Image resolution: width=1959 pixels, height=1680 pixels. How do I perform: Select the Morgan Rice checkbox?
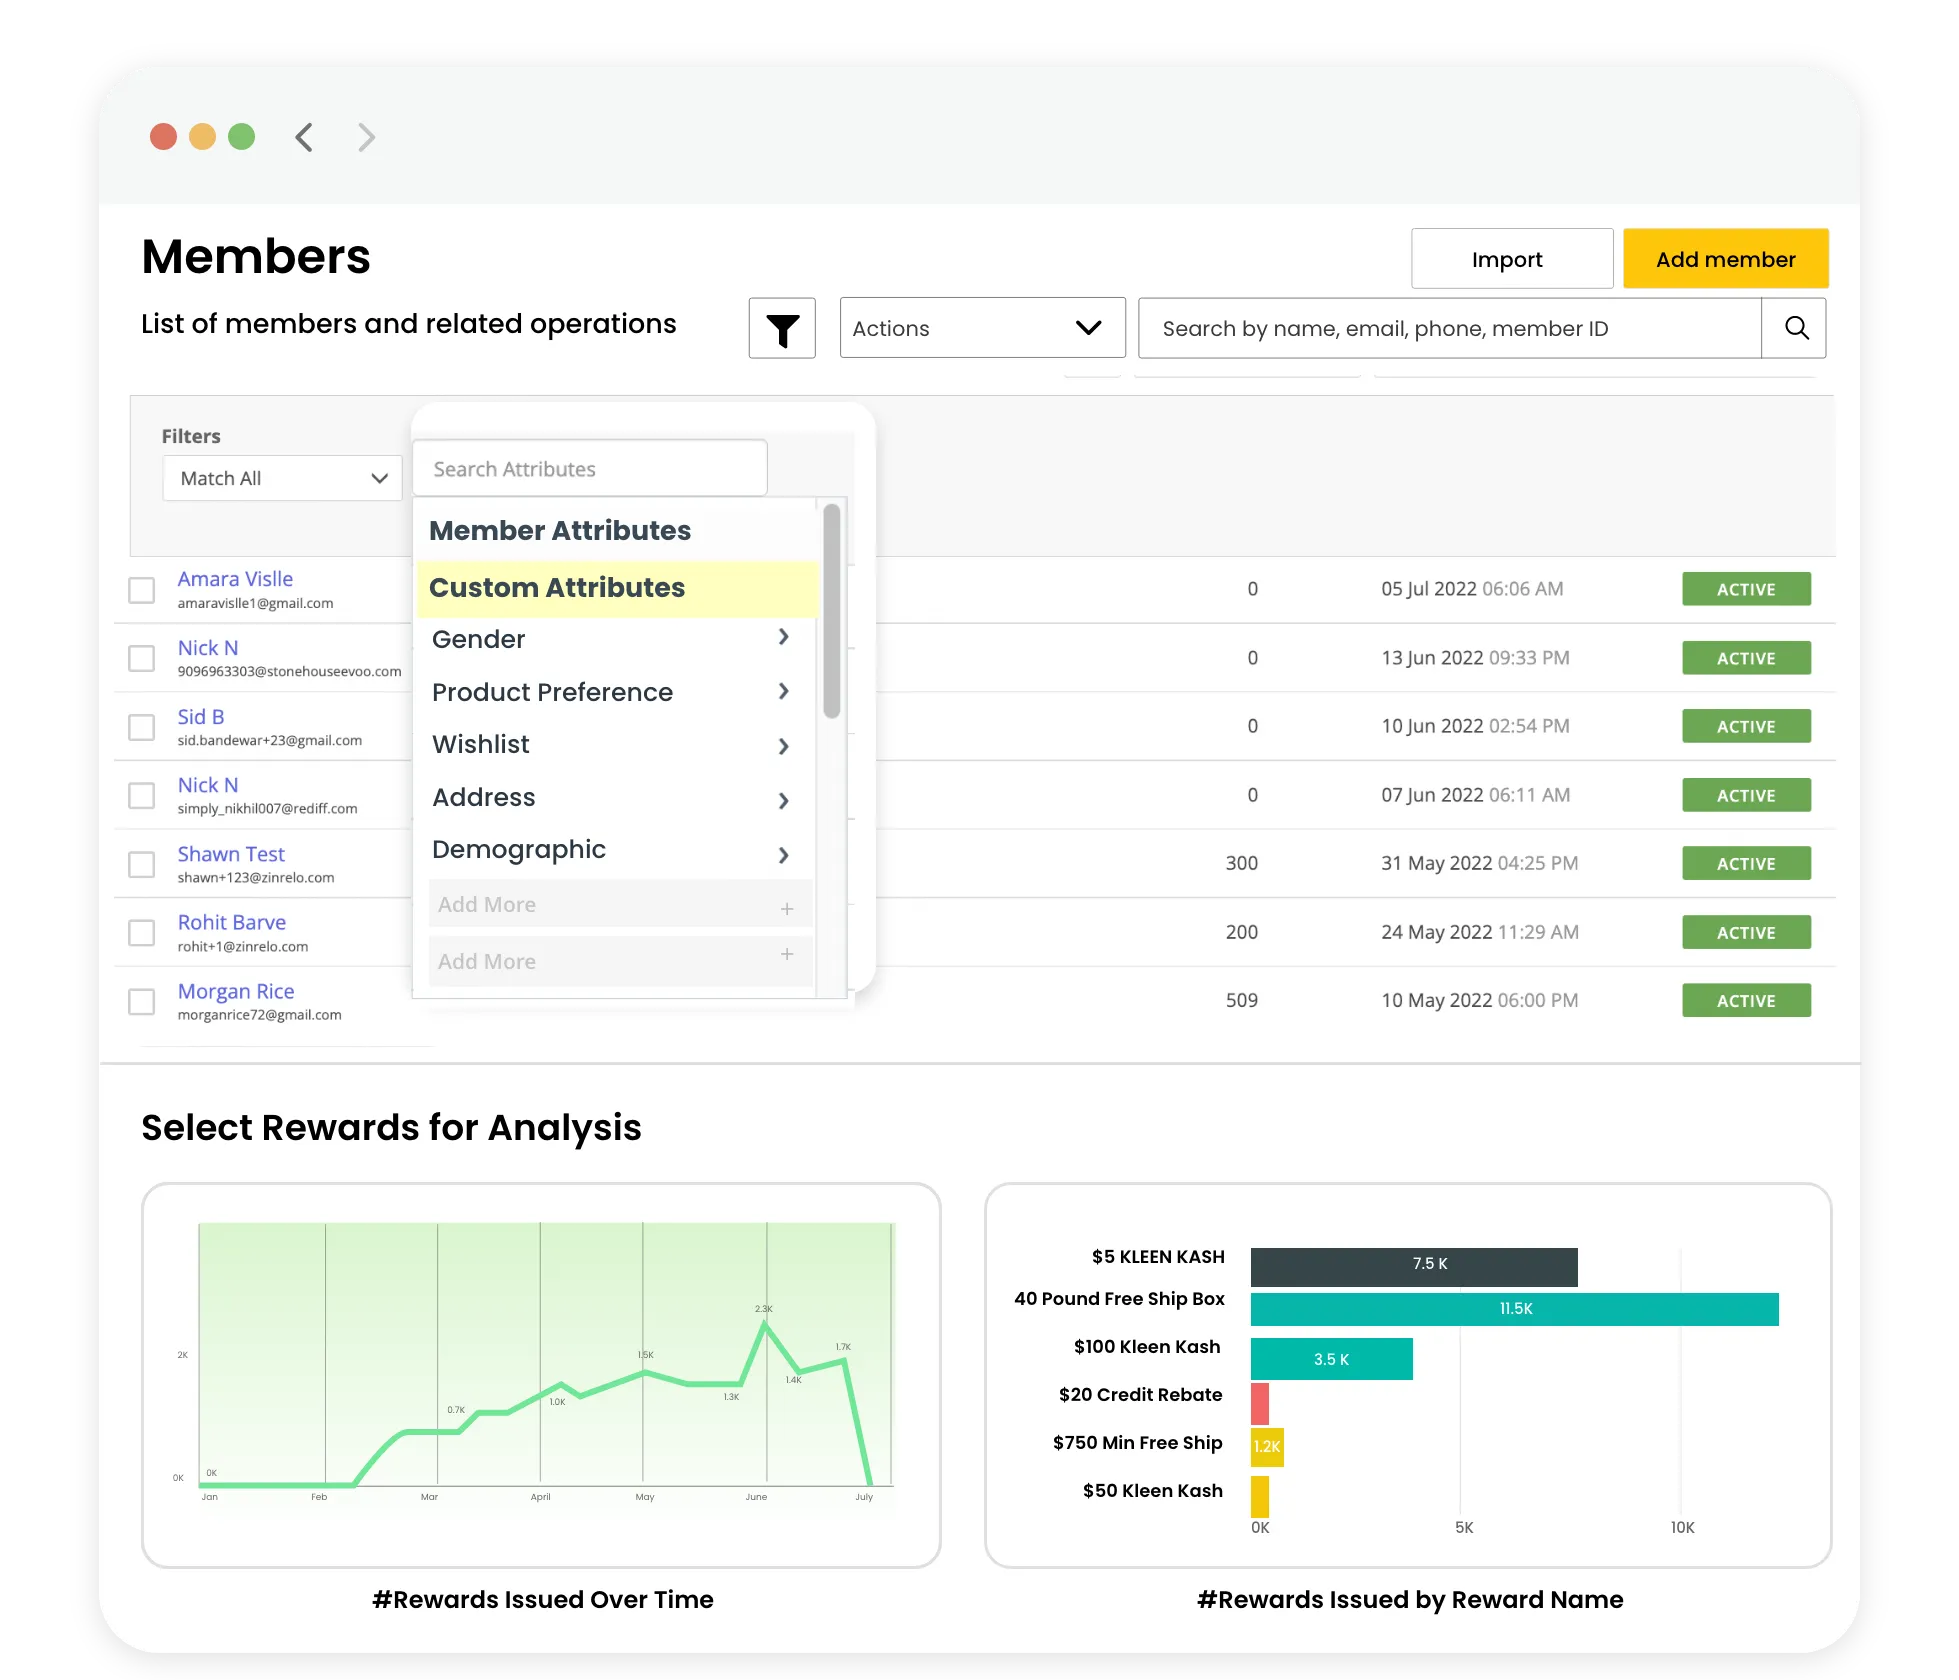142,1001
